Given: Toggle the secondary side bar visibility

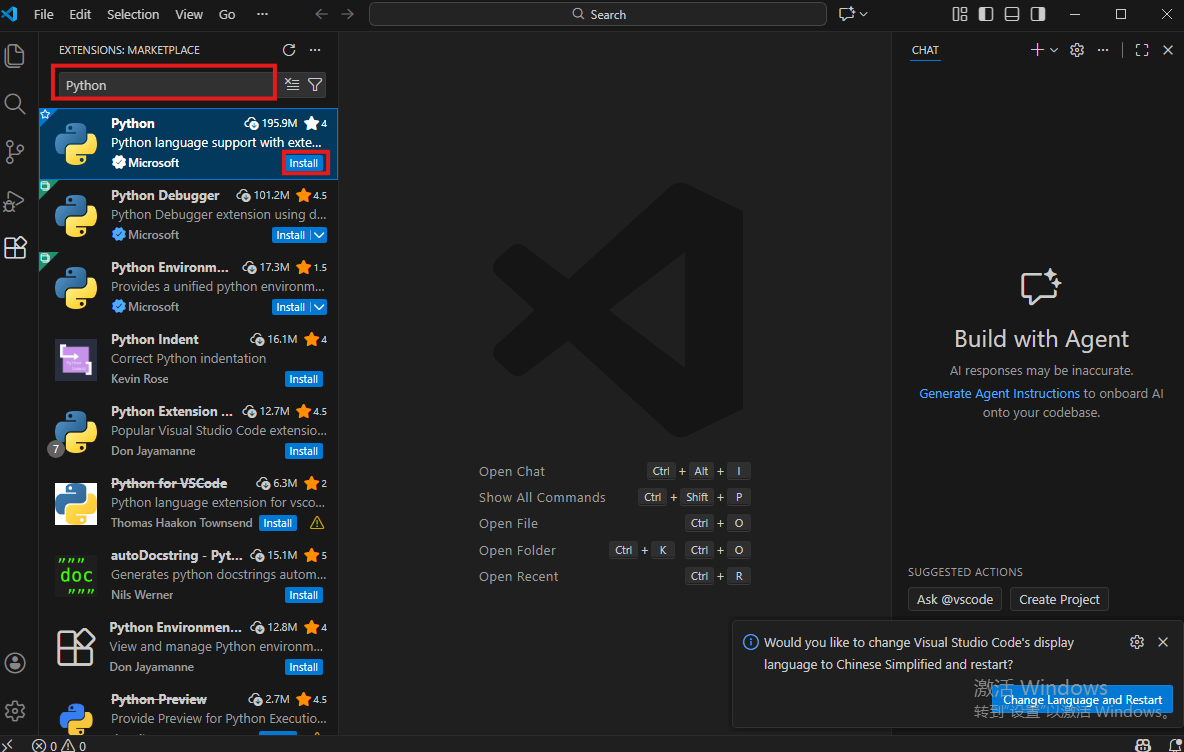Looking at the screenshot, I should pos(1038,14).
